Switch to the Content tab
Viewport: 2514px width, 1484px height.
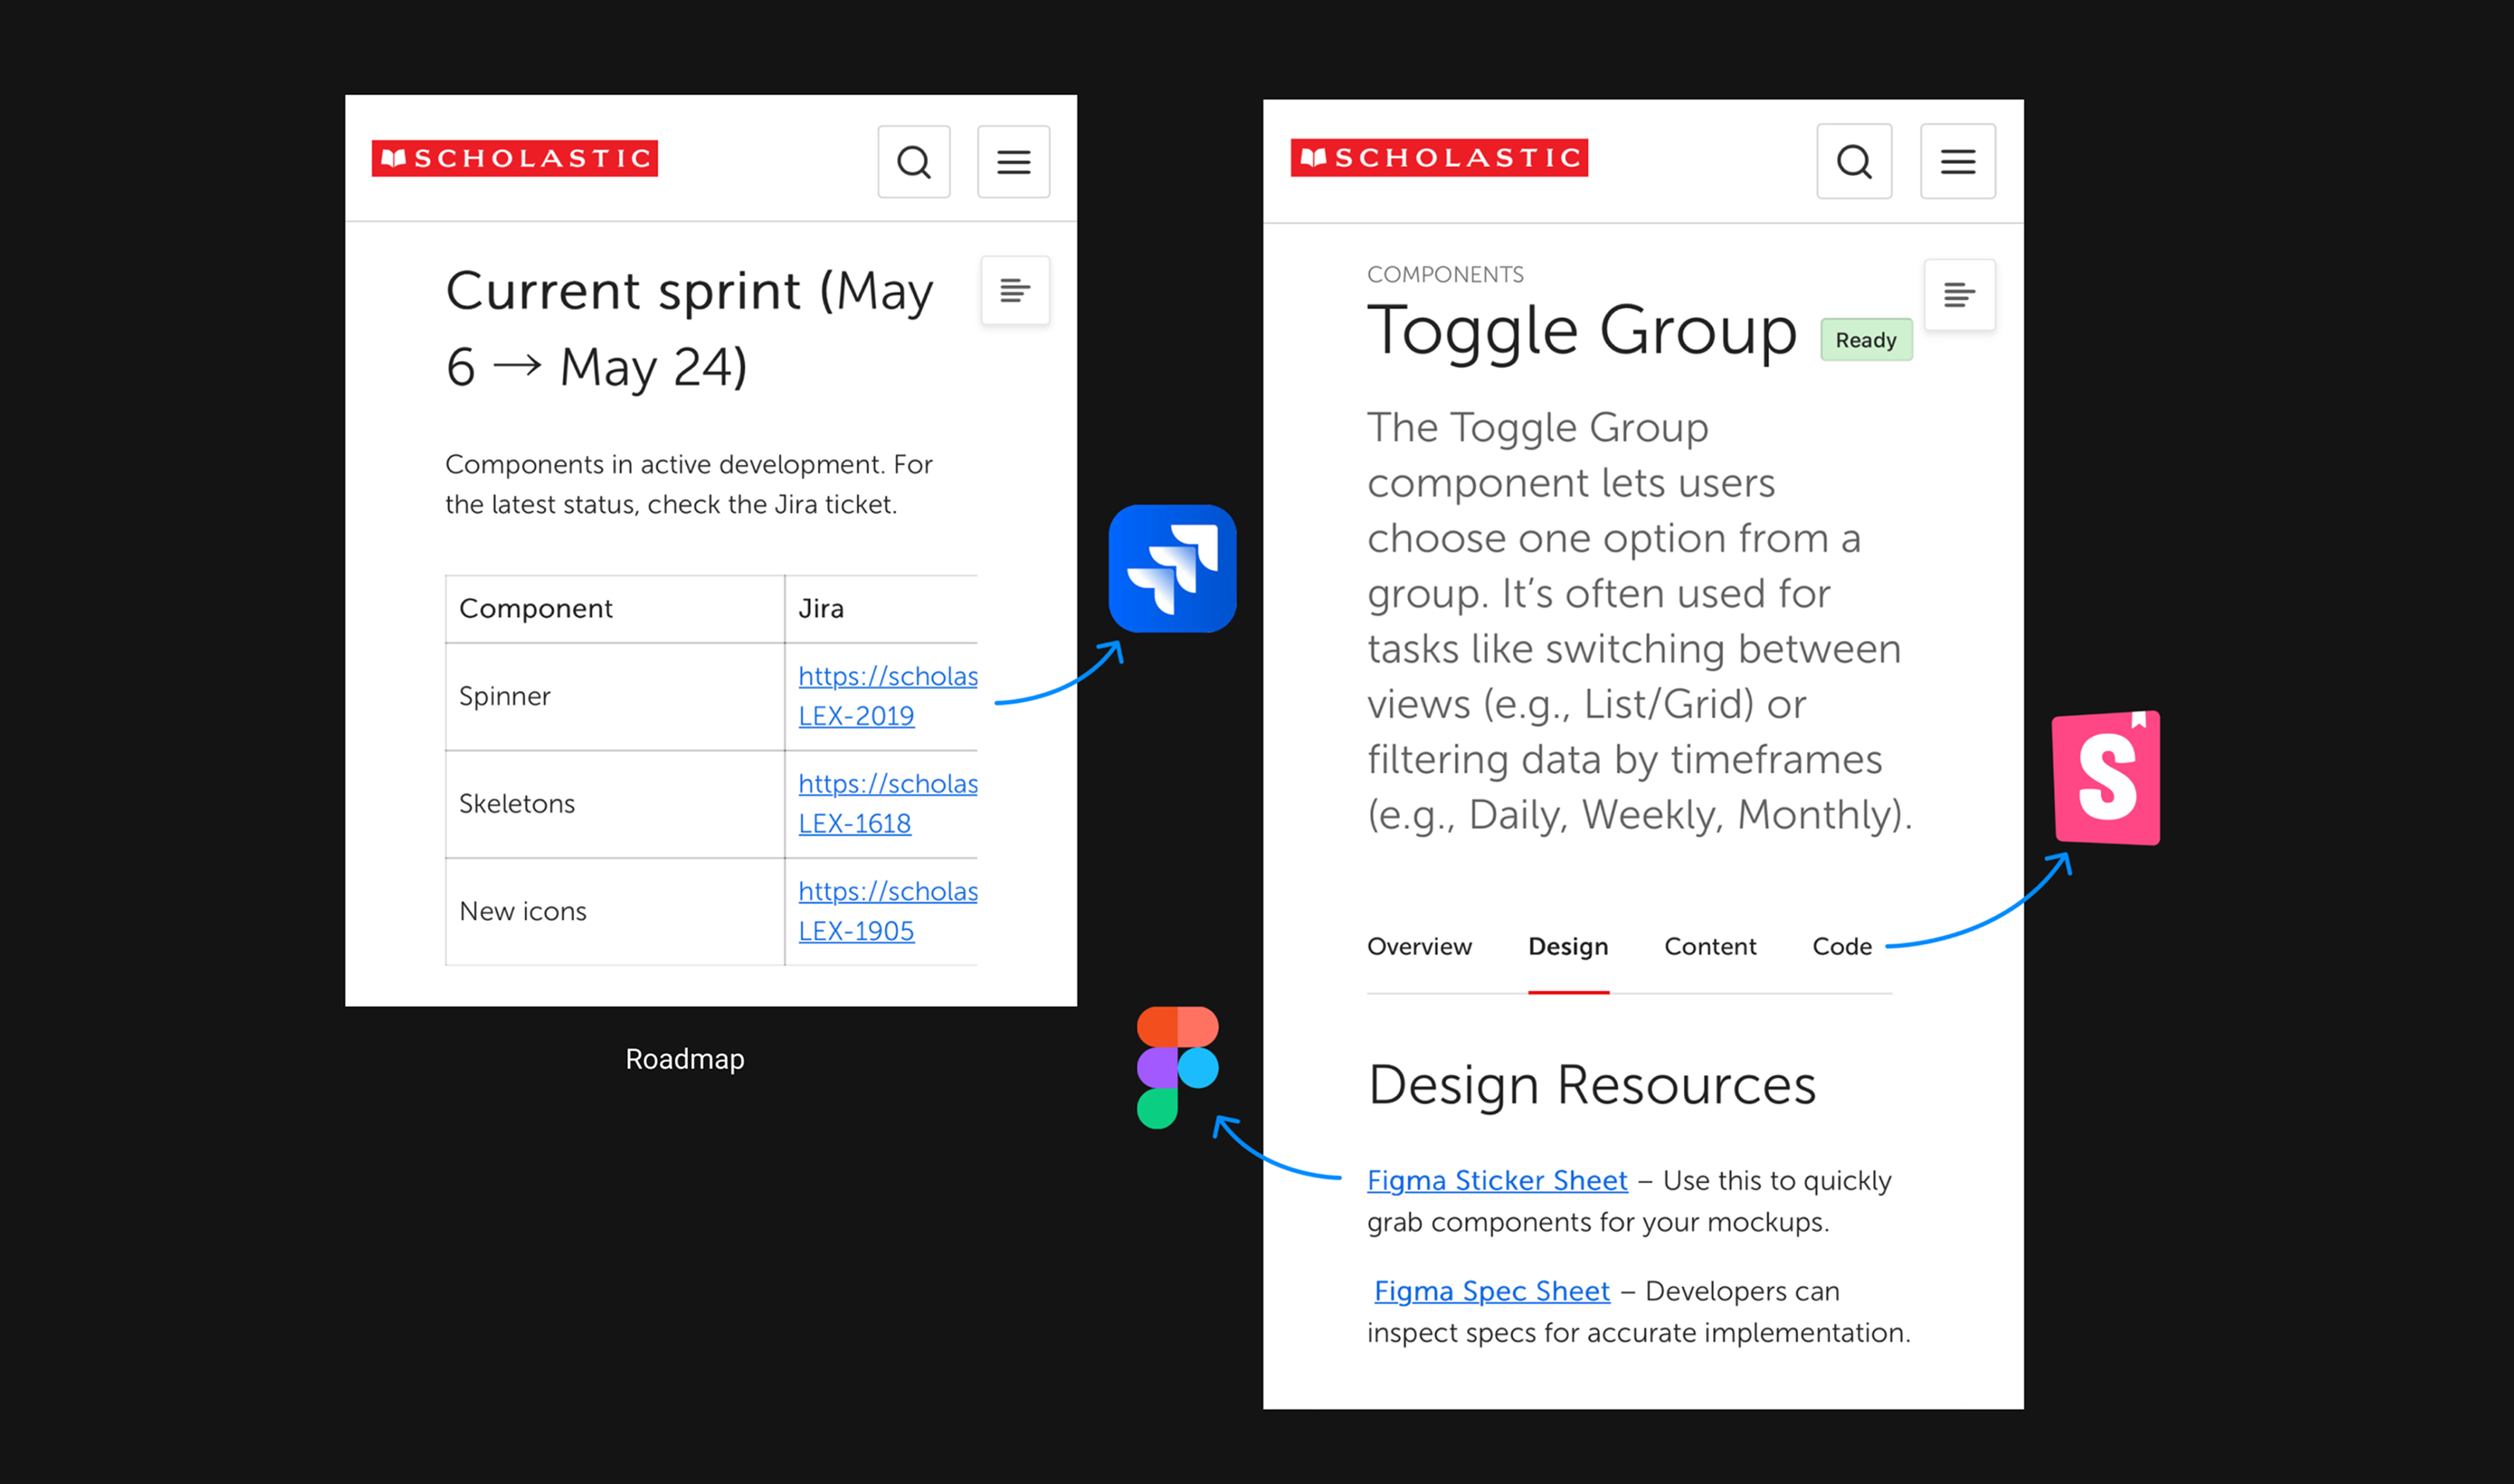[x=1710, y=946]
